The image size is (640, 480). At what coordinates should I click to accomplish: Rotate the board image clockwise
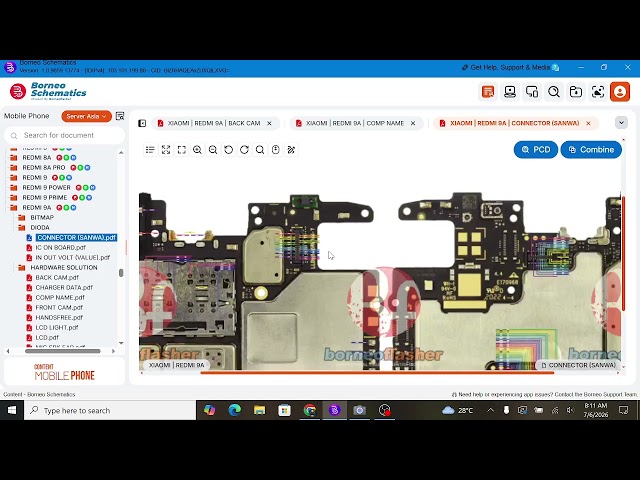tap(244, 150)
